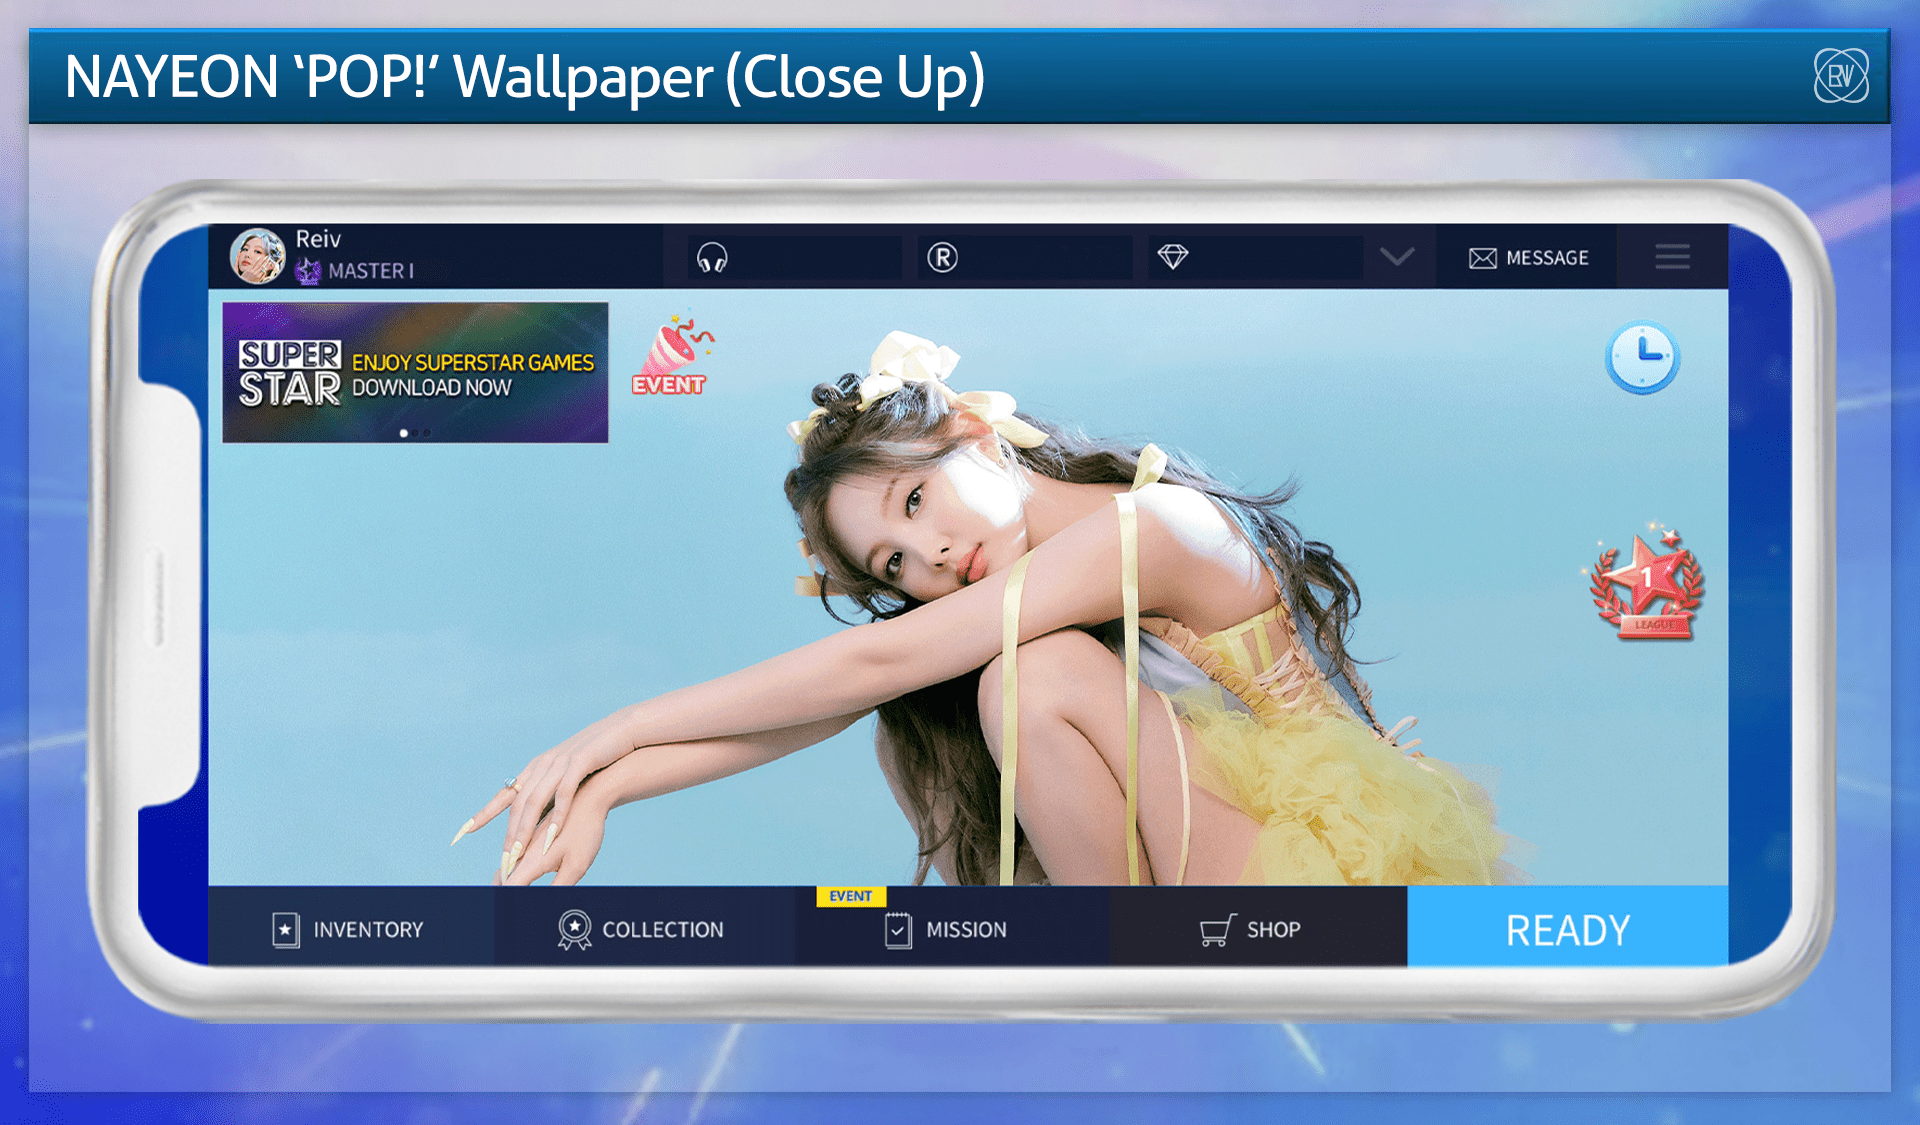The width and height of the screenshot is (1920, 1125).
Task: Open the Reiv profile avatar
Action: (259, 254)
